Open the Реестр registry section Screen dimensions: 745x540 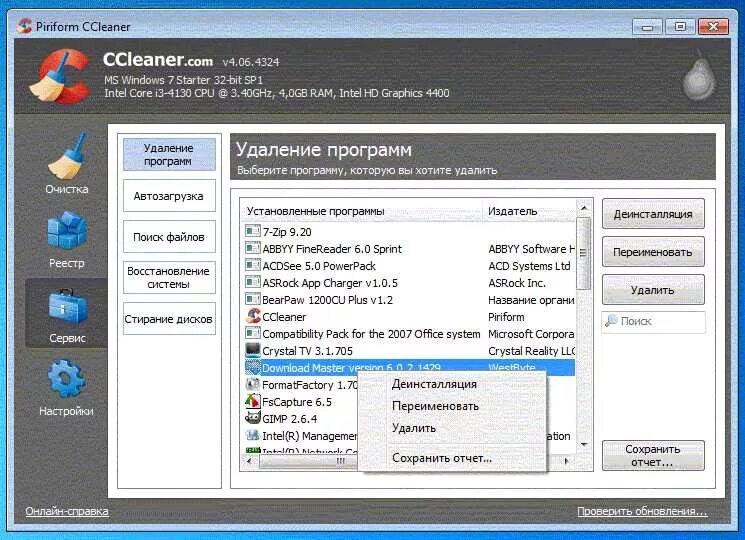pyautogui.click(x=67, y=240)
